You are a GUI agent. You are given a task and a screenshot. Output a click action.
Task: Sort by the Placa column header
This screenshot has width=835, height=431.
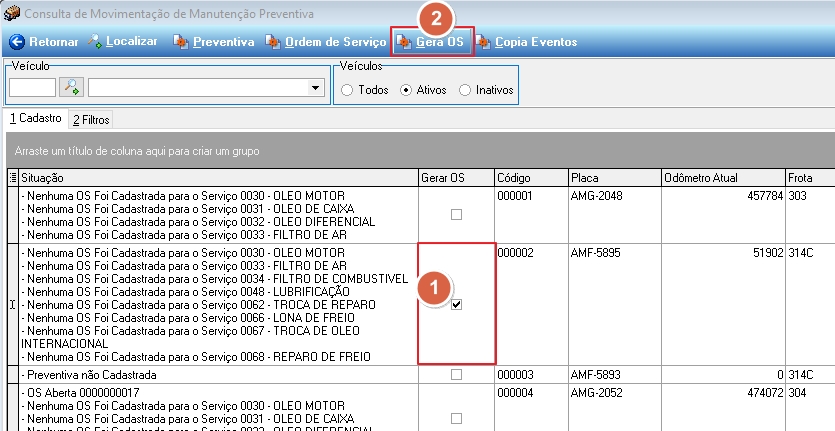(x=615, y=178)
